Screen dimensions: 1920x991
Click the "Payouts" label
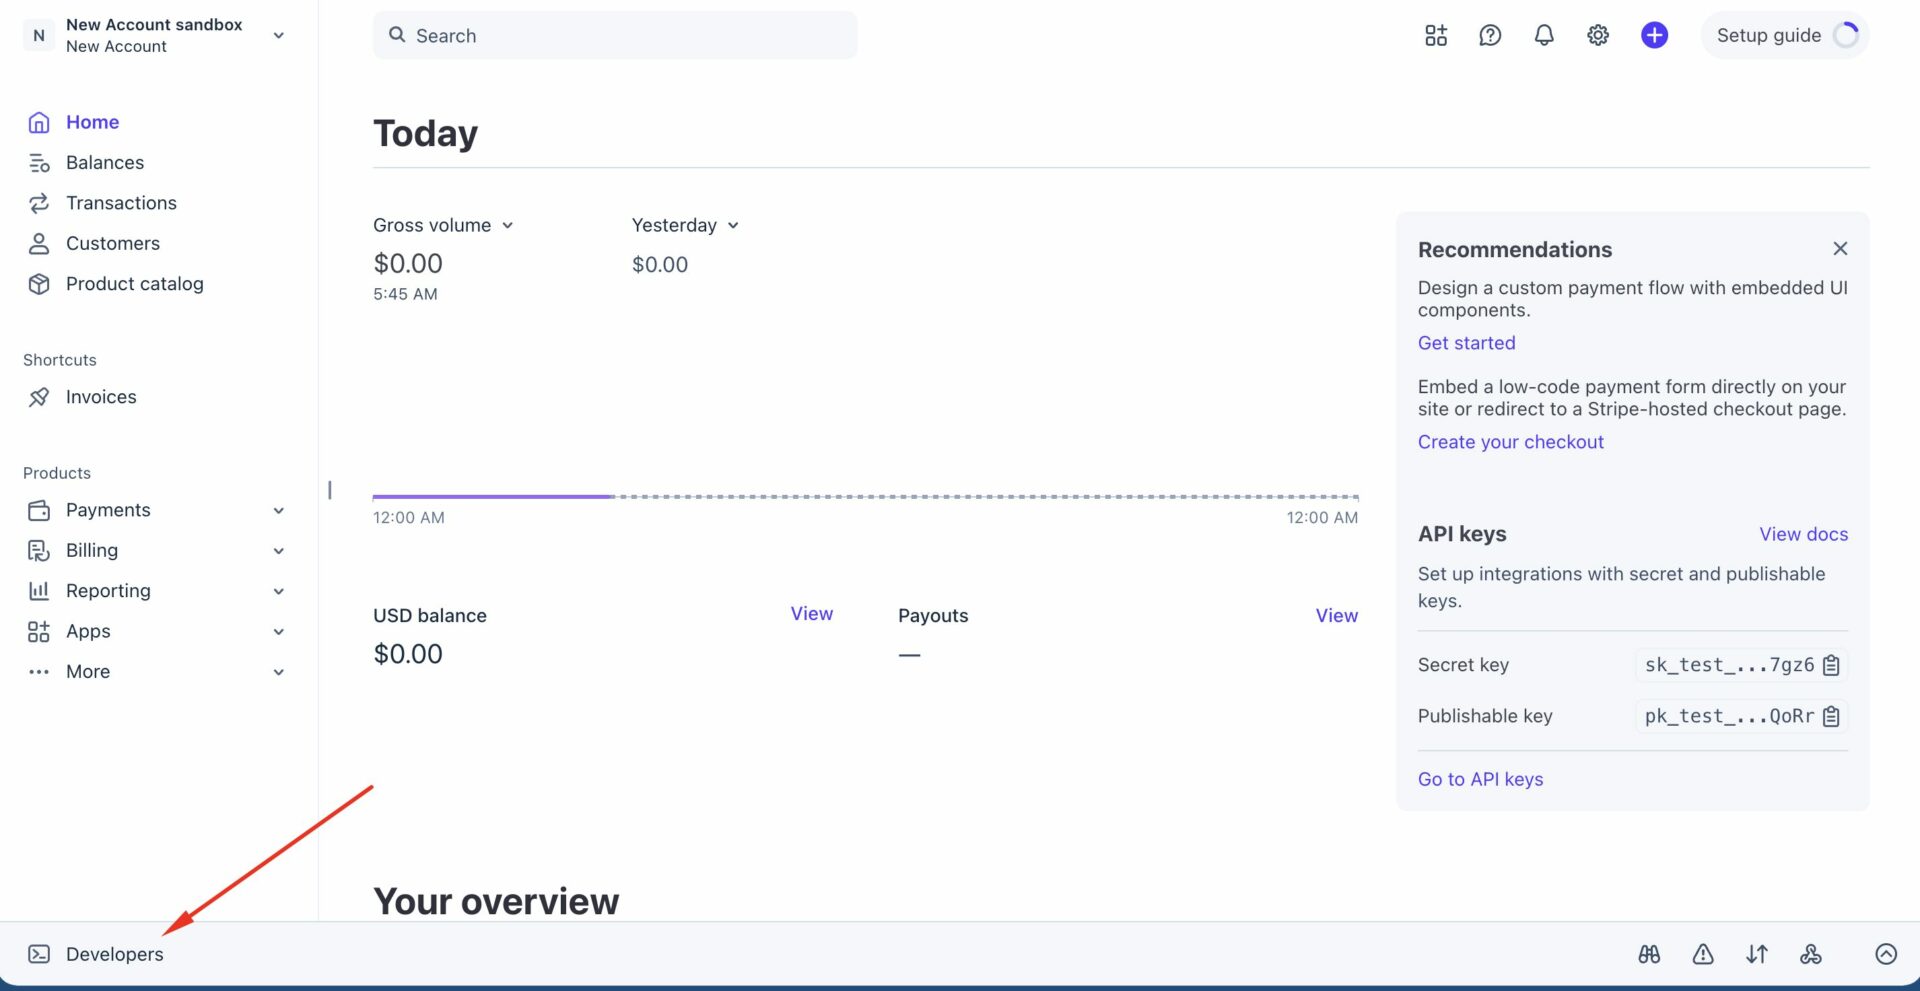[933, 616]
